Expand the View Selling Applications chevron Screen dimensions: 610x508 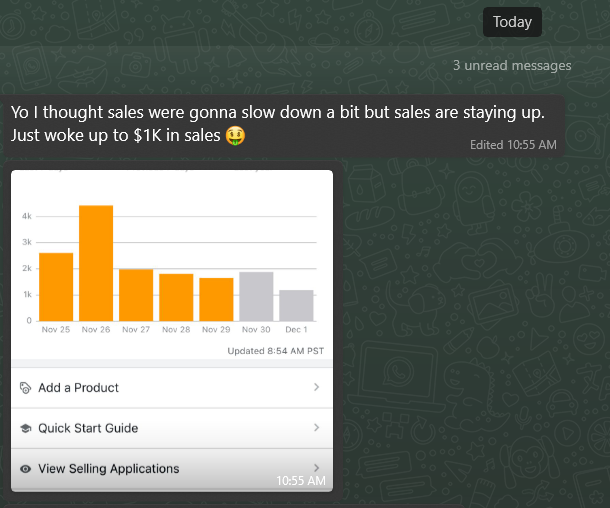(x=316, y=467)
